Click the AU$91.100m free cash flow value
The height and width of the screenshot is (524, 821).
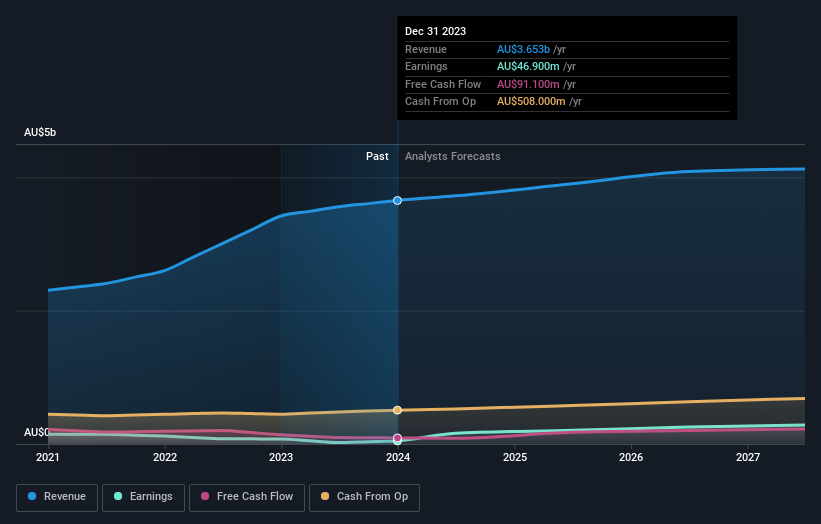(x=528, y=84)
